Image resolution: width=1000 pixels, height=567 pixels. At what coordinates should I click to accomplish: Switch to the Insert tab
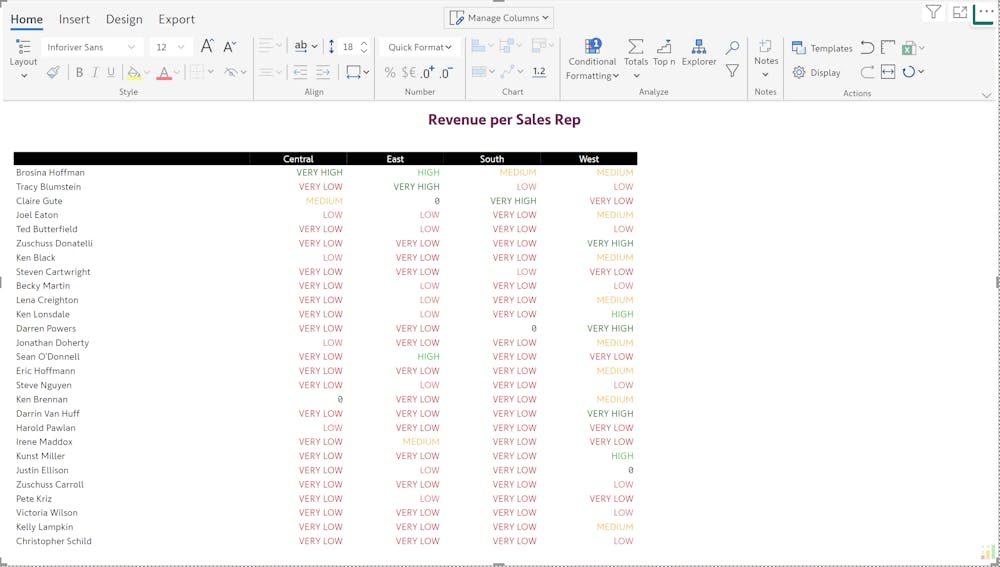pyautogui.click(x=74, y=19)
